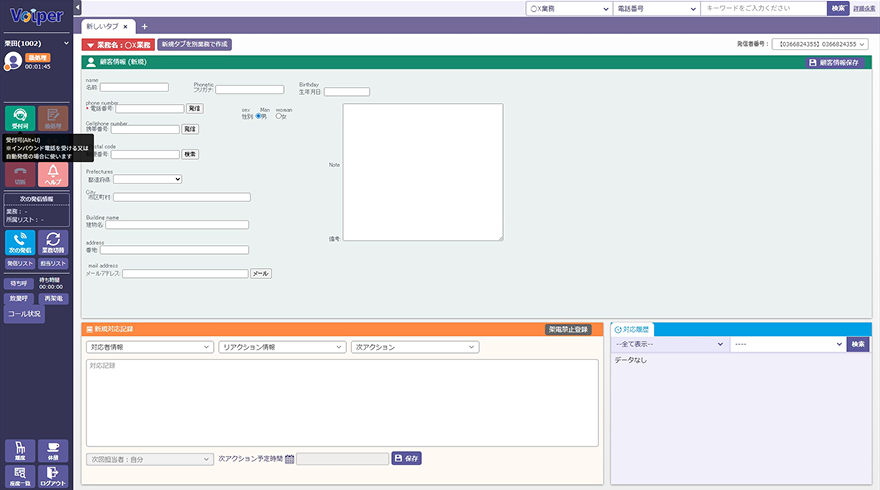The image size is (880, 490).
Task: Click the chair icon button at sidebar bottom
Action: [x=20, y=451]
